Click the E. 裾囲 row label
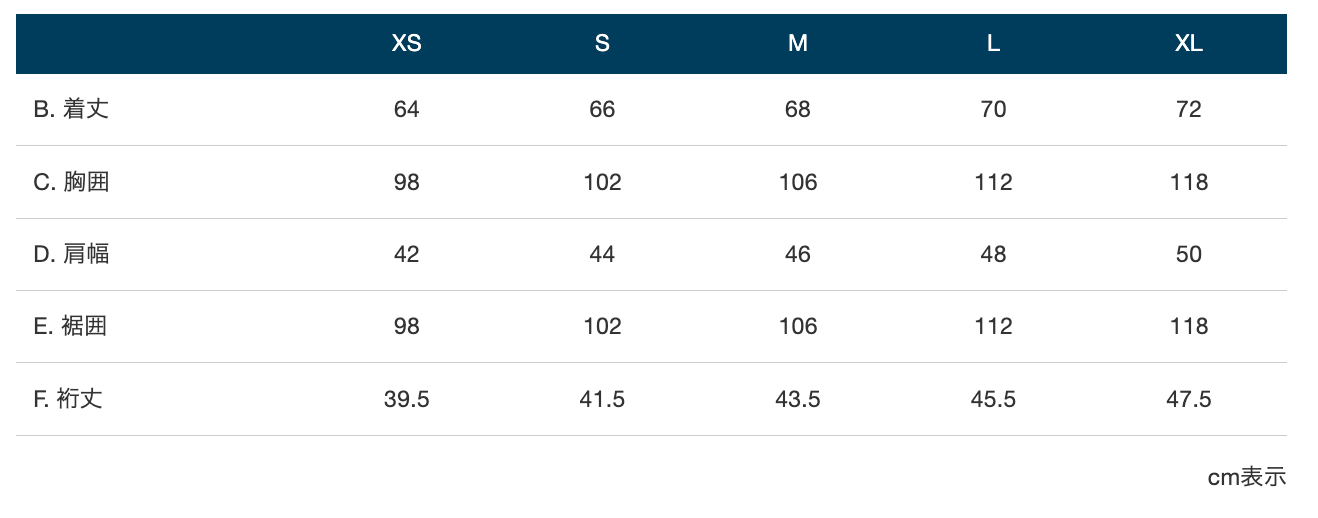Image resolution: width=1318 pixels, height=518 pixels. pyautogui.click(x=70, y=326)
